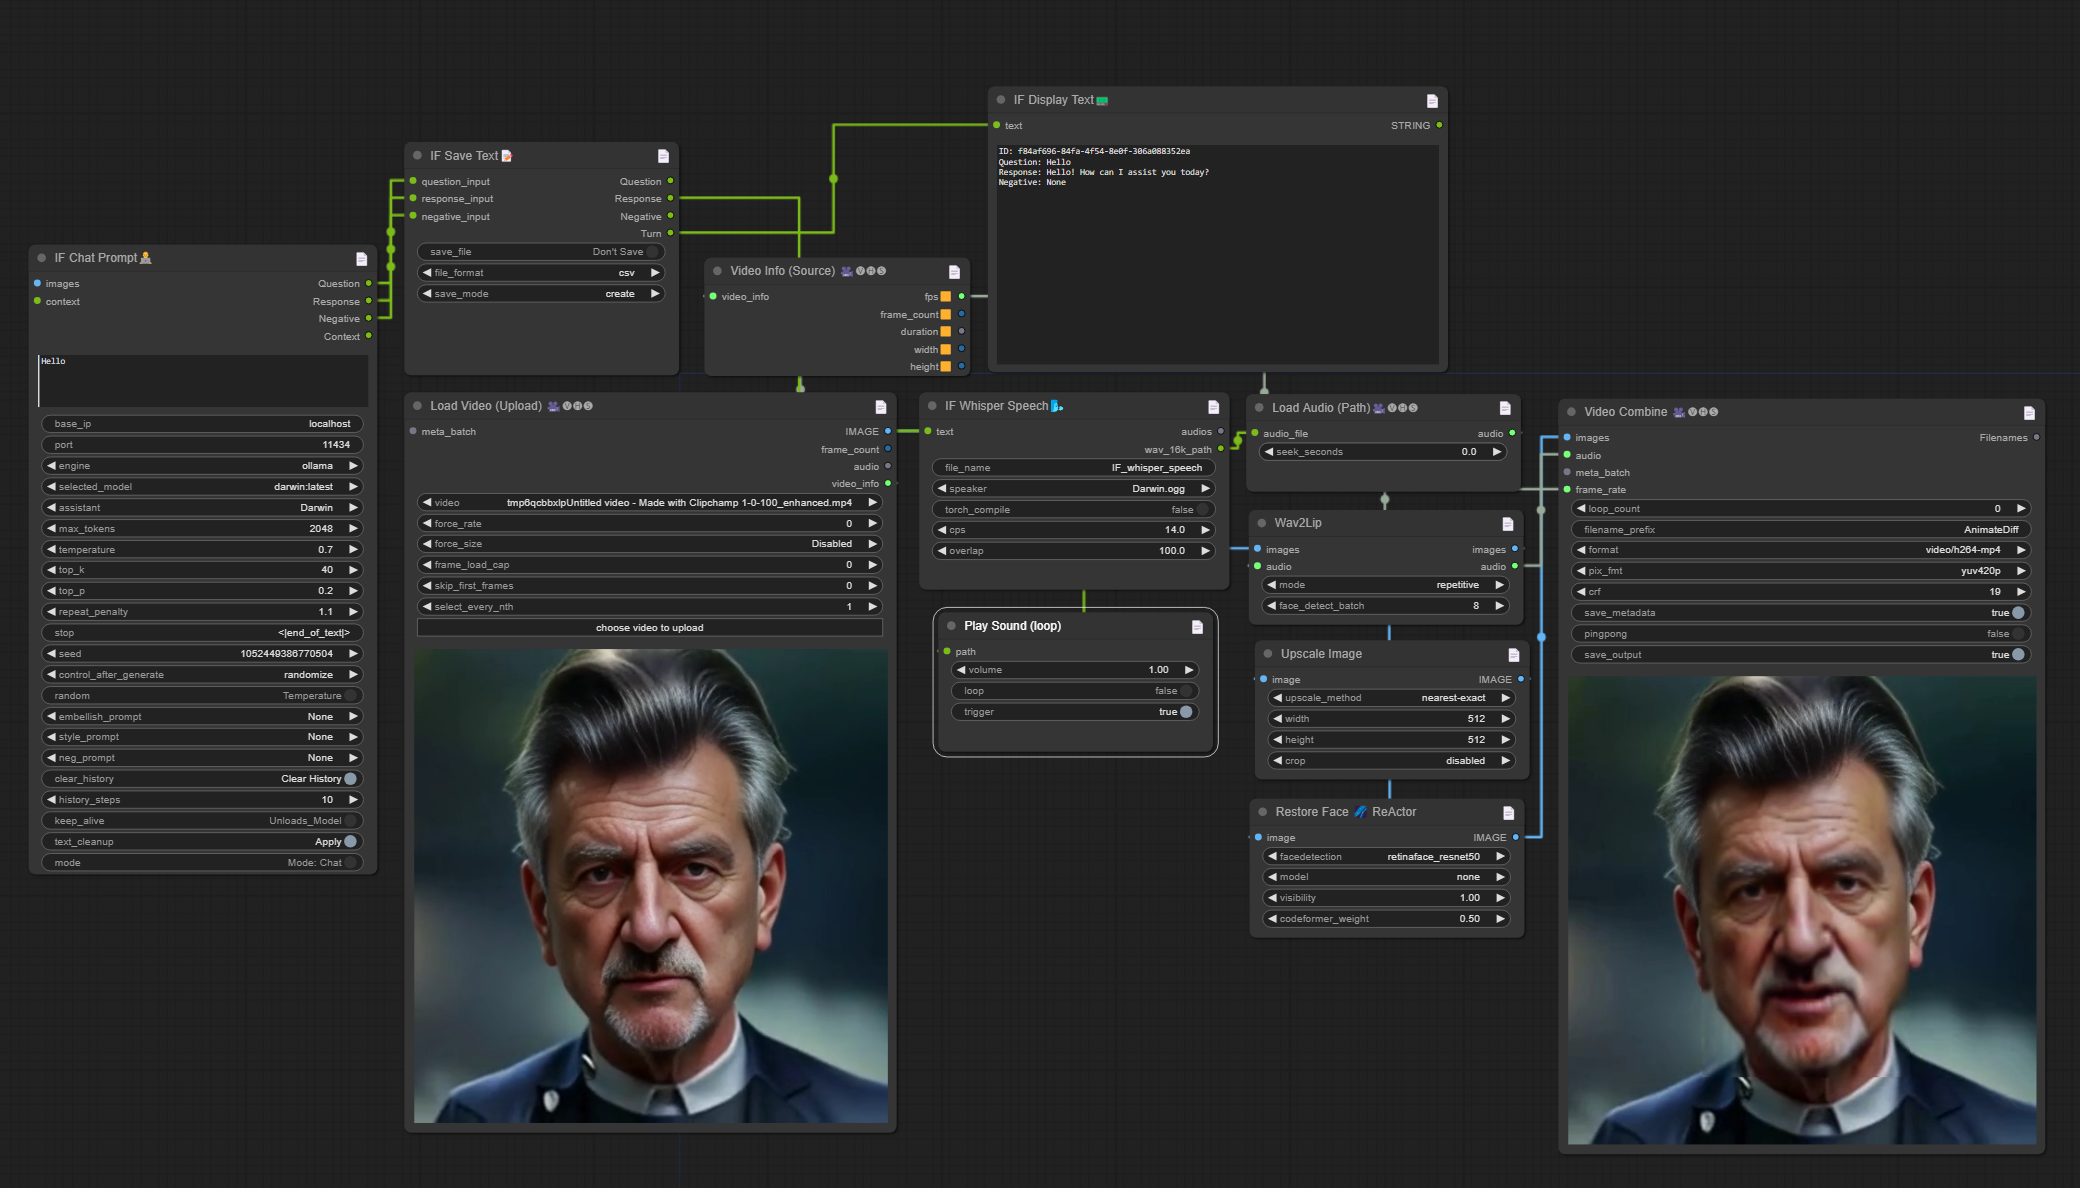Toggle the pingpong switch
This screenshot has height=1188, width=2080.
[x=2018, y=634]
